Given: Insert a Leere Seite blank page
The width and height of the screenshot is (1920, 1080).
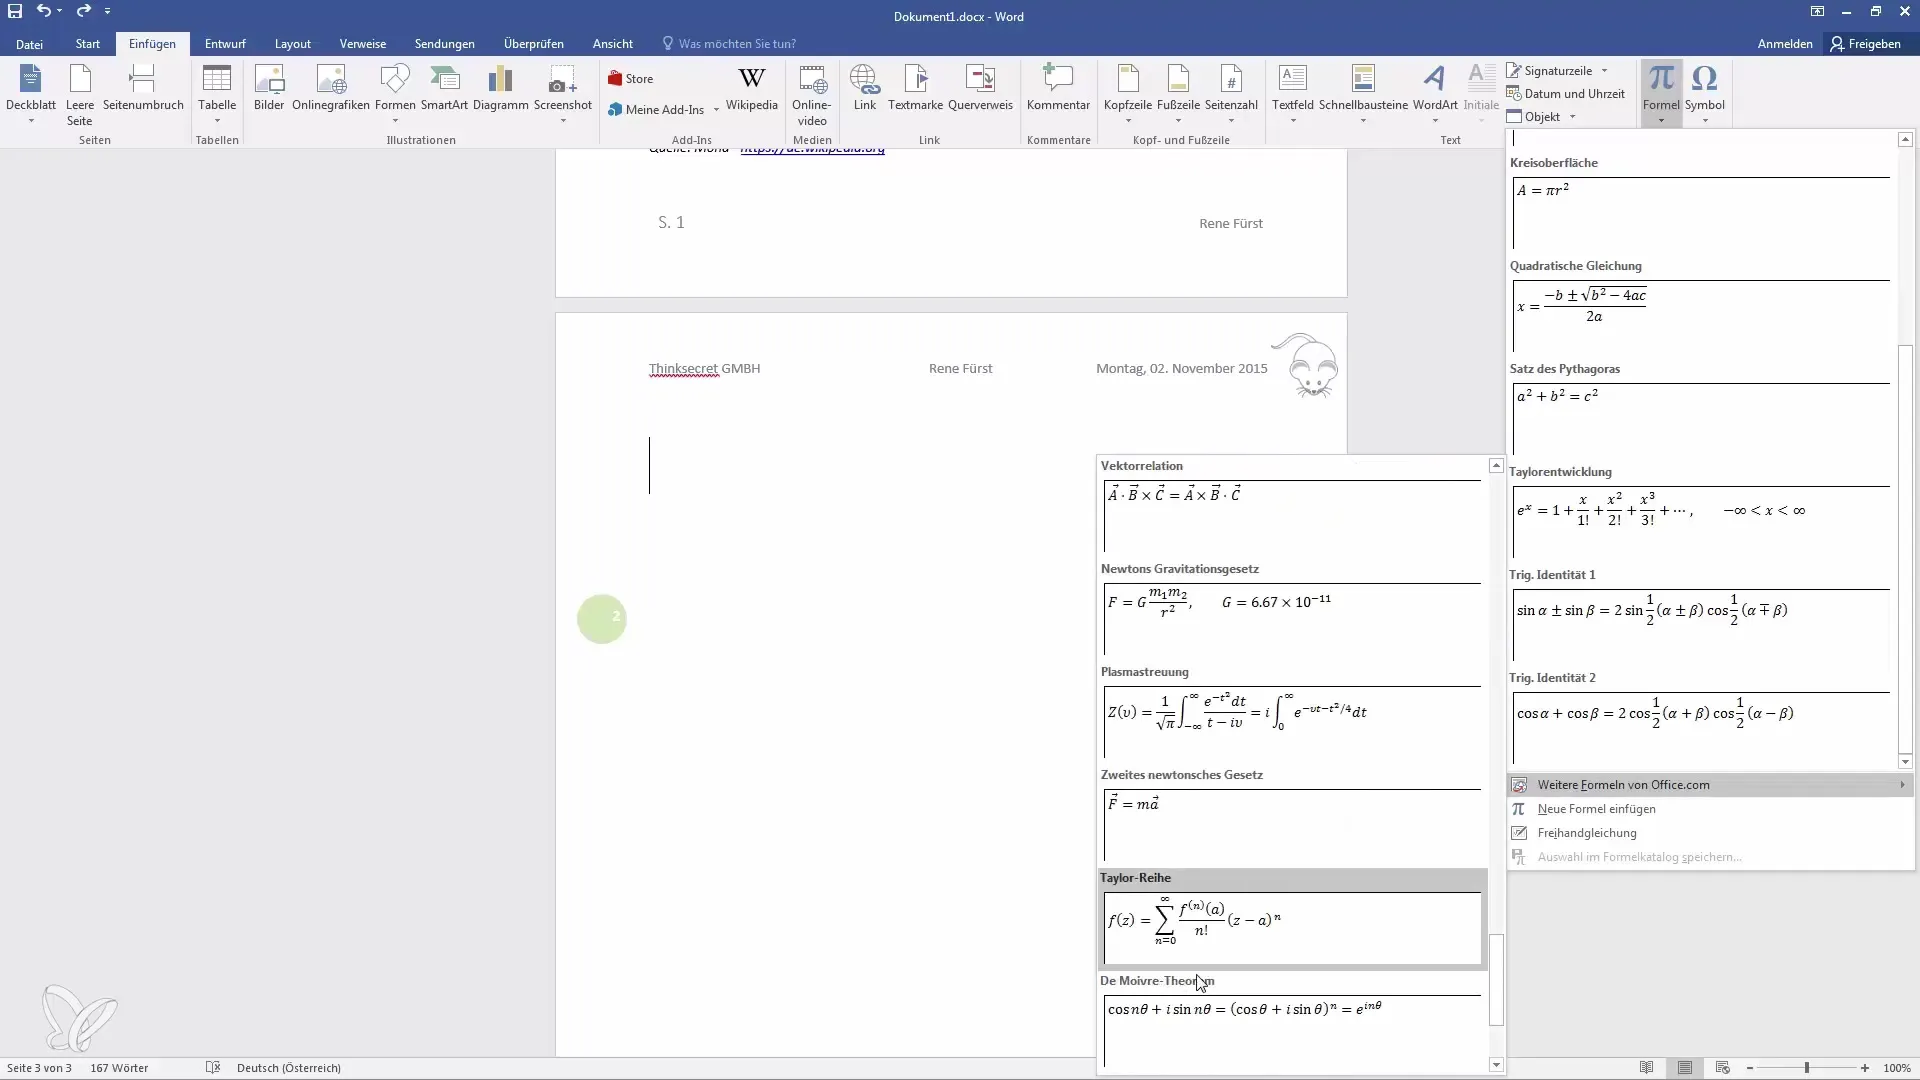Looking at the screenshot, I should tap(80, 95).
